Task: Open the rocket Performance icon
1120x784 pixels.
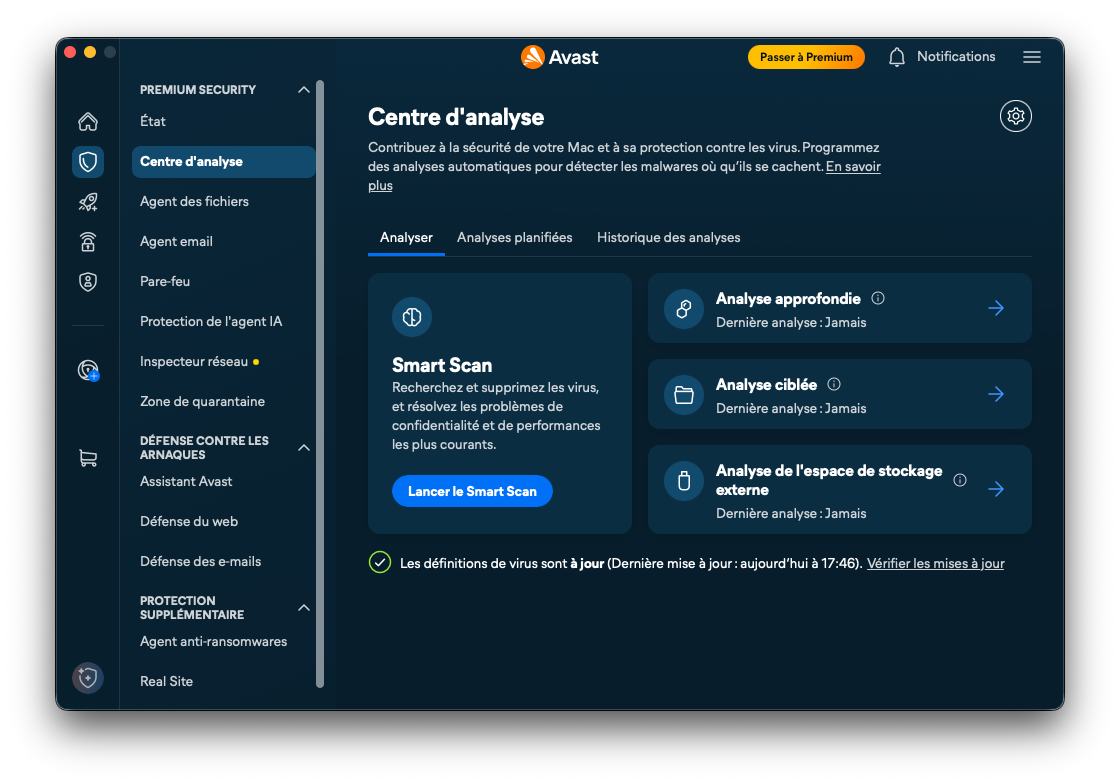Action: point(88,202)
